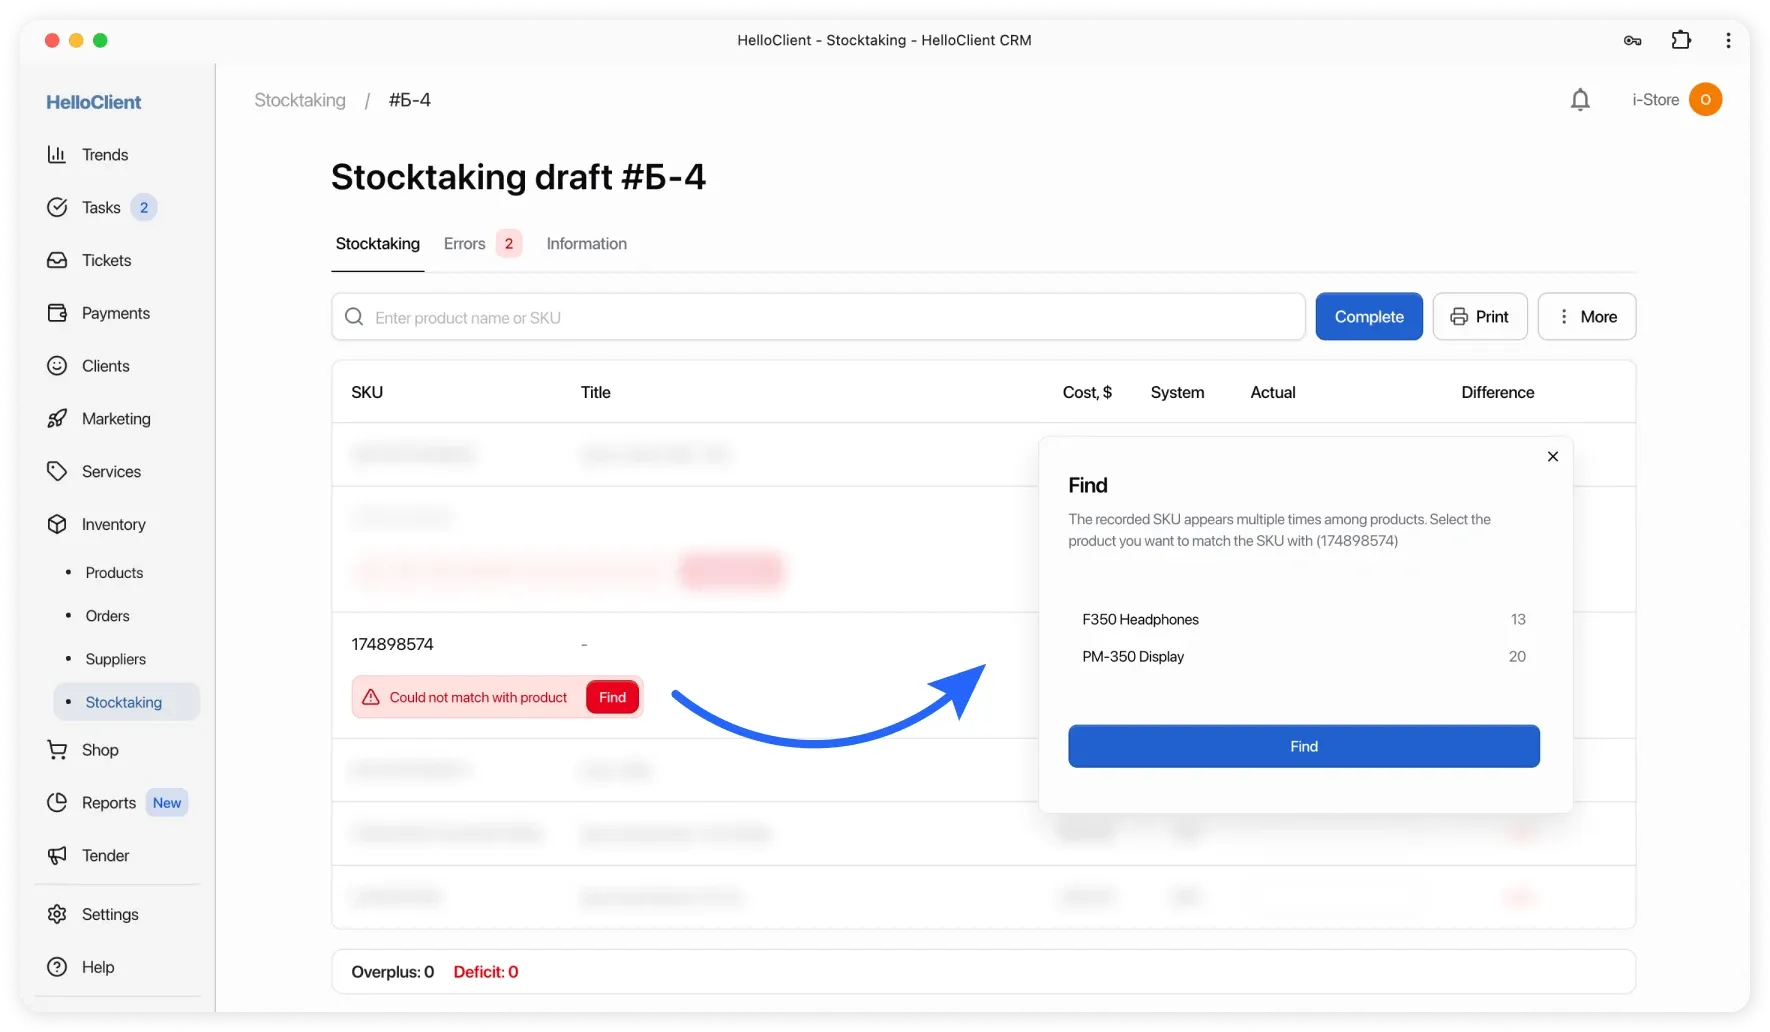Click the Tender megaphone icon
This screenshot has height=1032, width=1770.
click(57, 856)
